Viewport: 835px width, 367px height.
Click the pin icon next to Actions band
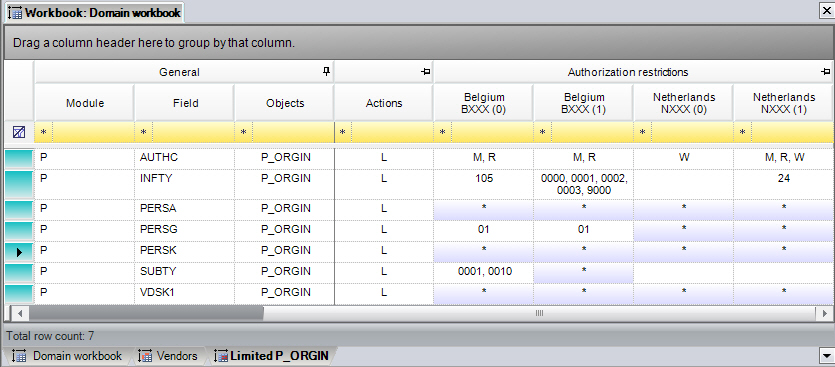[x=425, y=71]
